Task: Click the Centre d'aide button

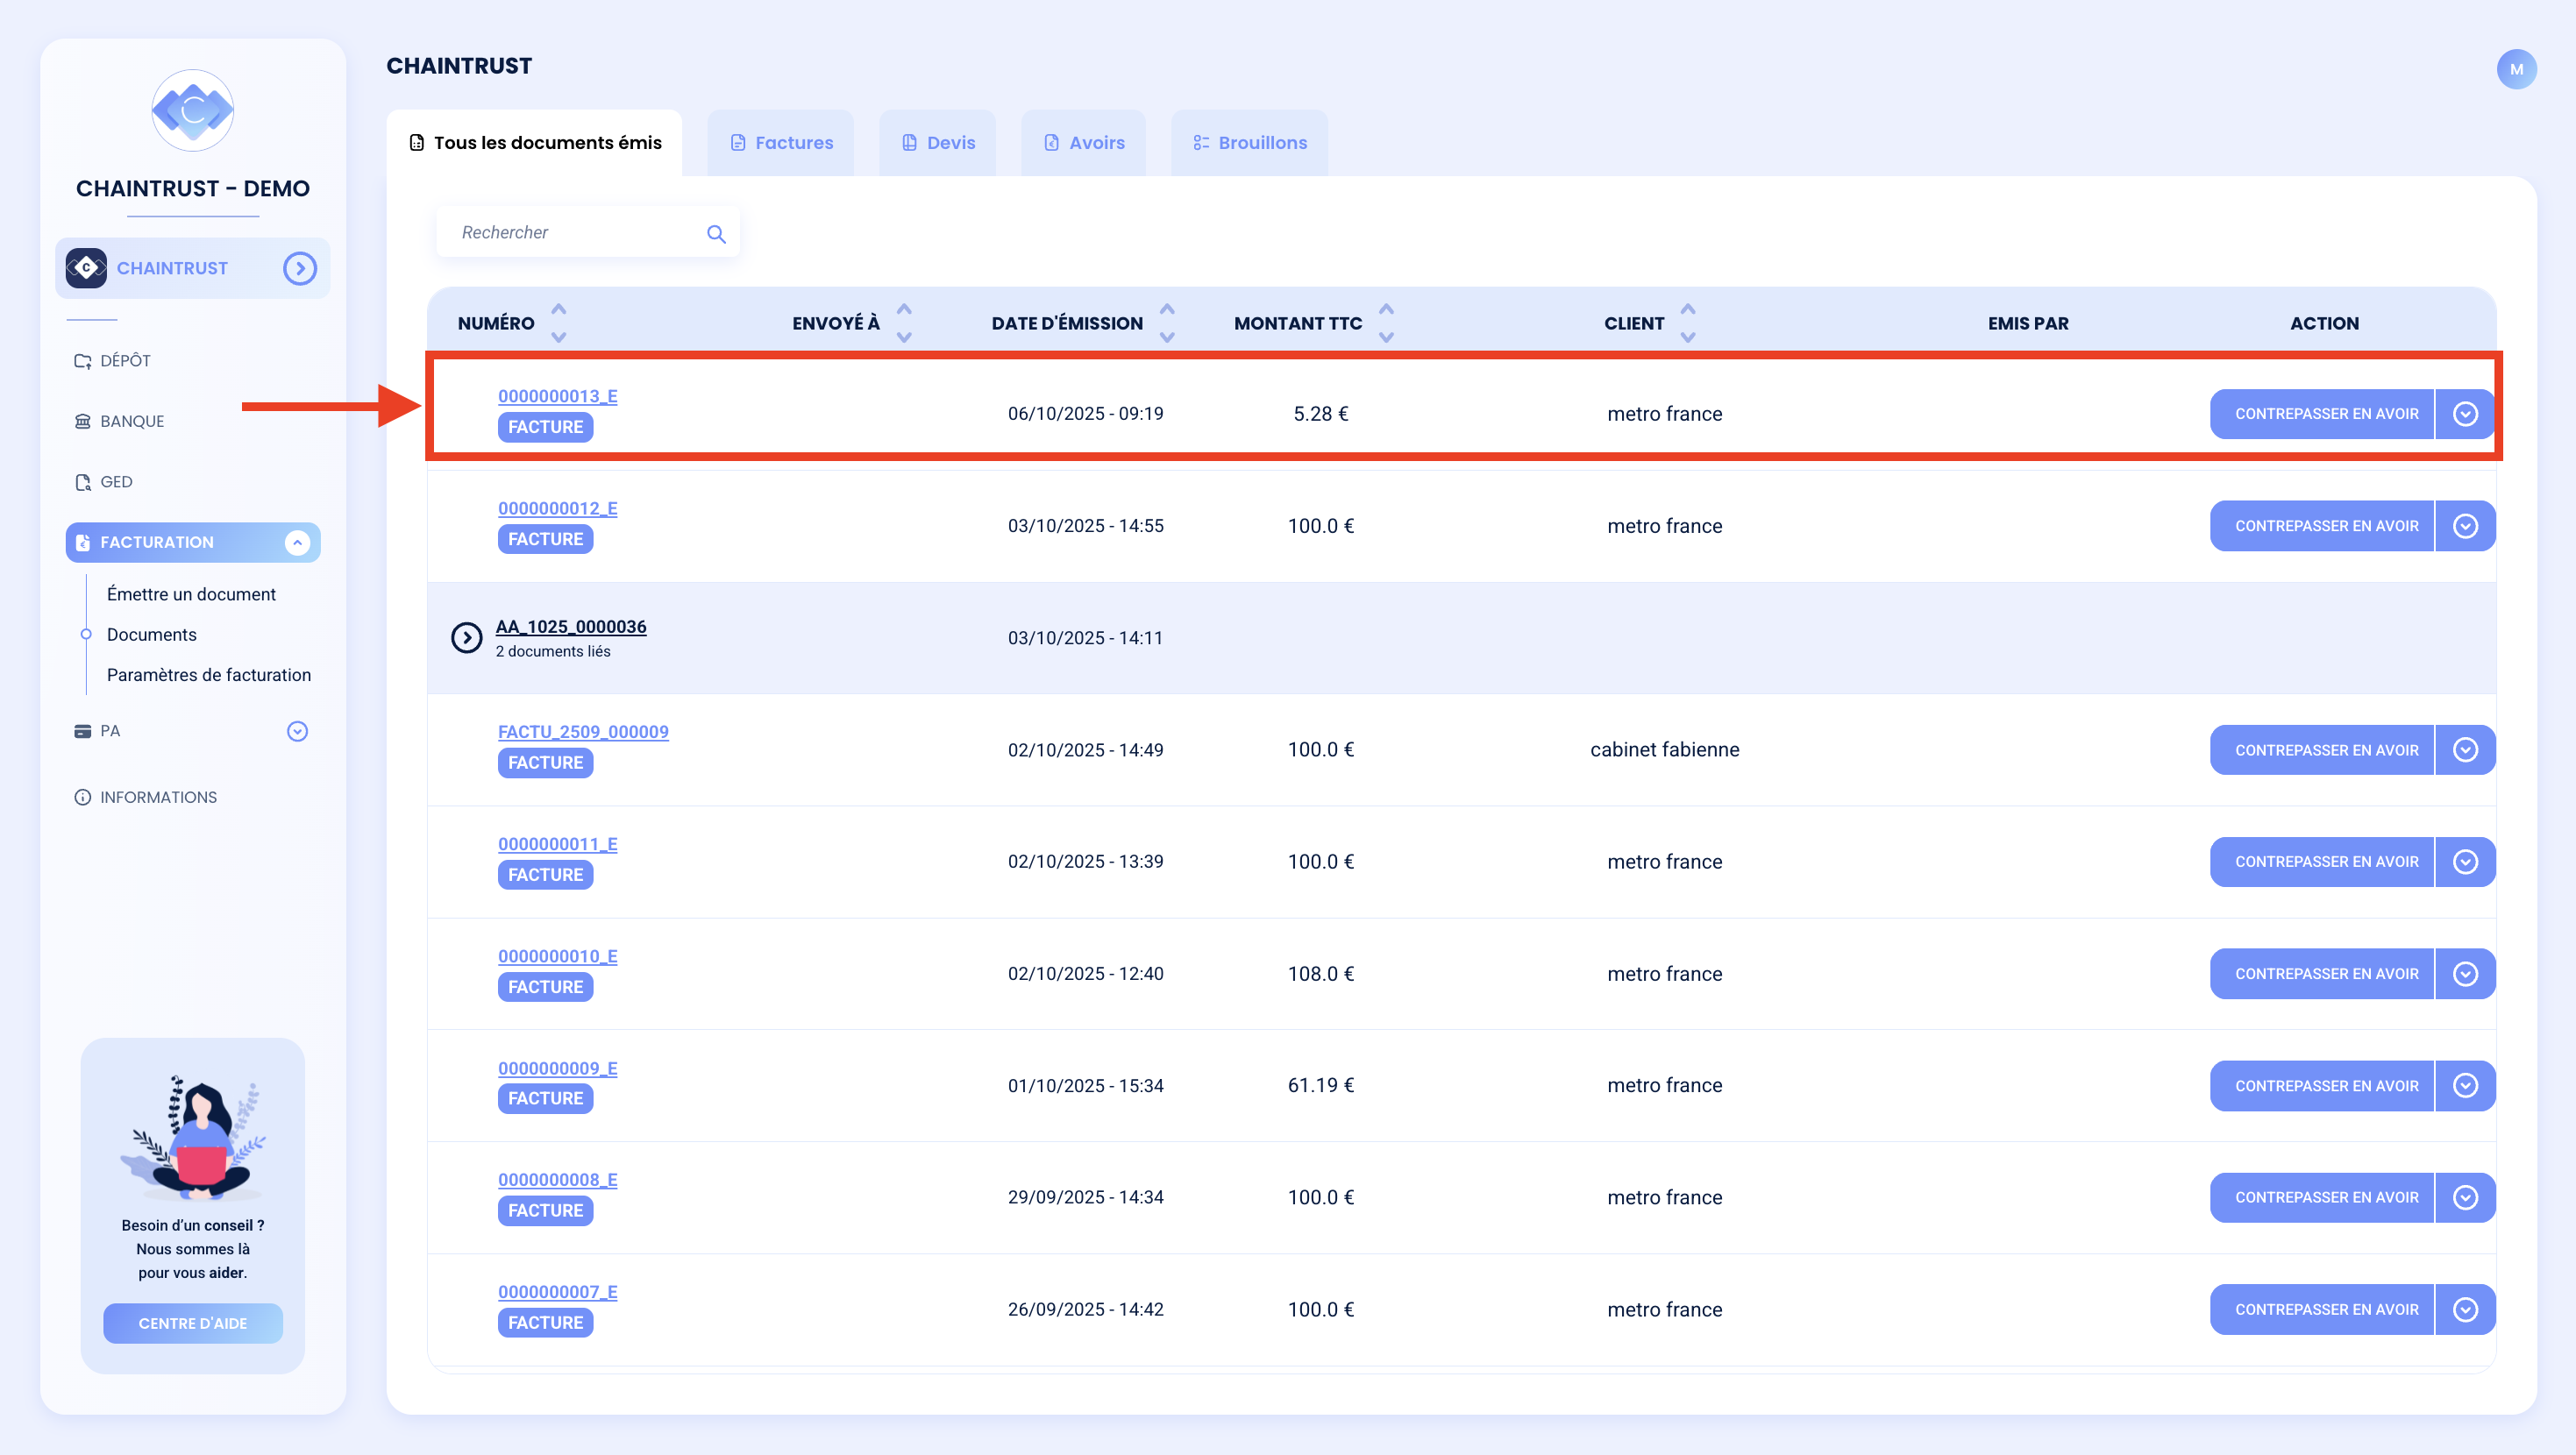Action: coord(193,1323)
